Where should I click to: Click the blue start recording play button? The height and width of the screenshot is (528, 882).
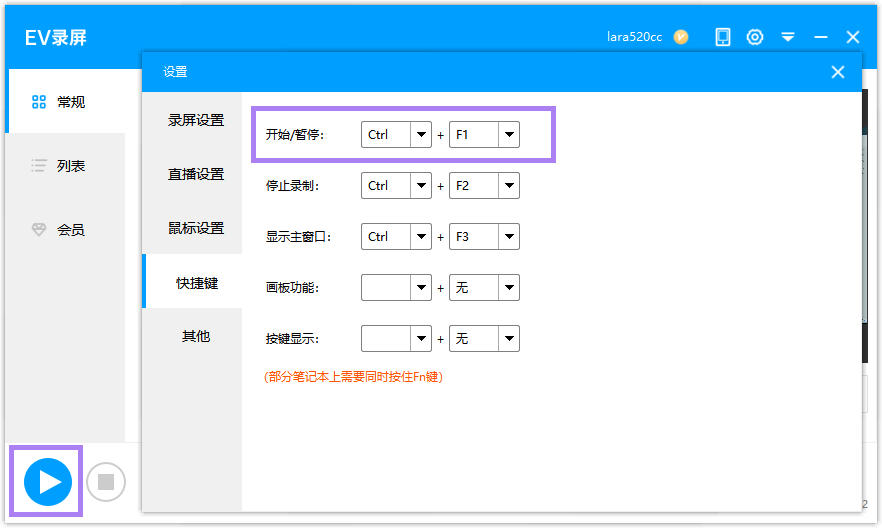click(48, 482)
